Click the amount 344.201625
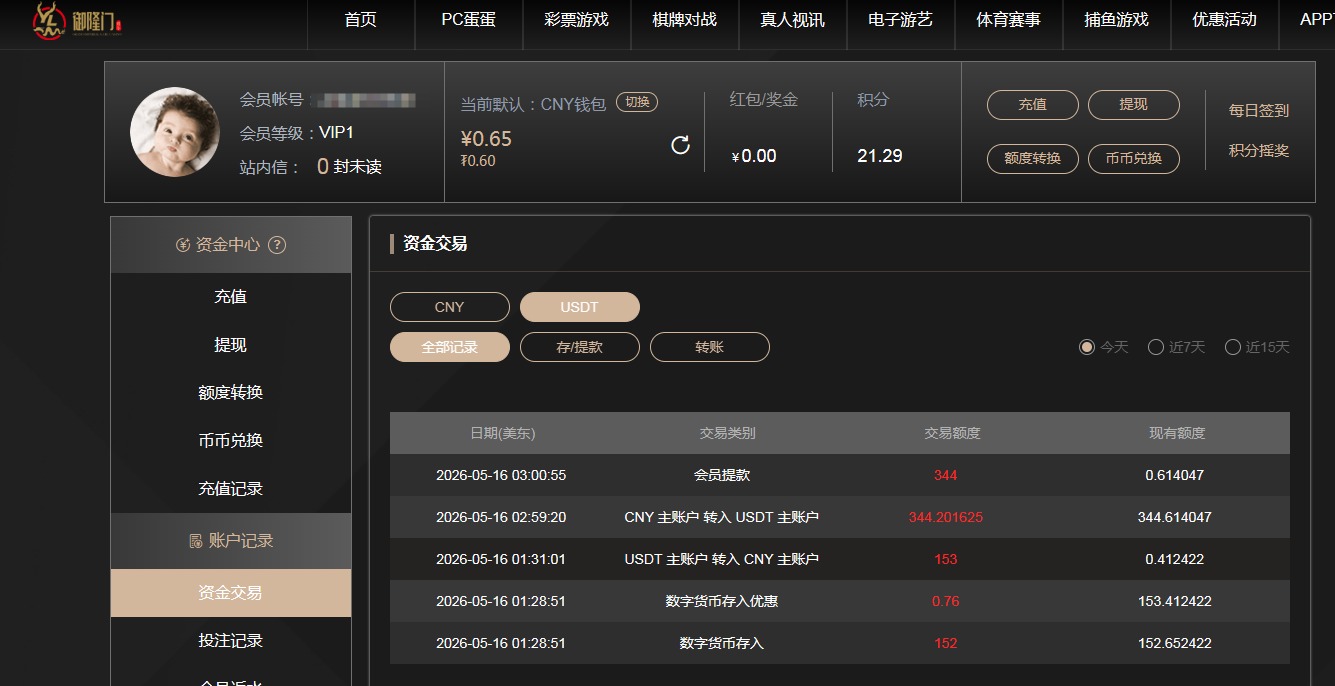 click(x=946, y=518)
